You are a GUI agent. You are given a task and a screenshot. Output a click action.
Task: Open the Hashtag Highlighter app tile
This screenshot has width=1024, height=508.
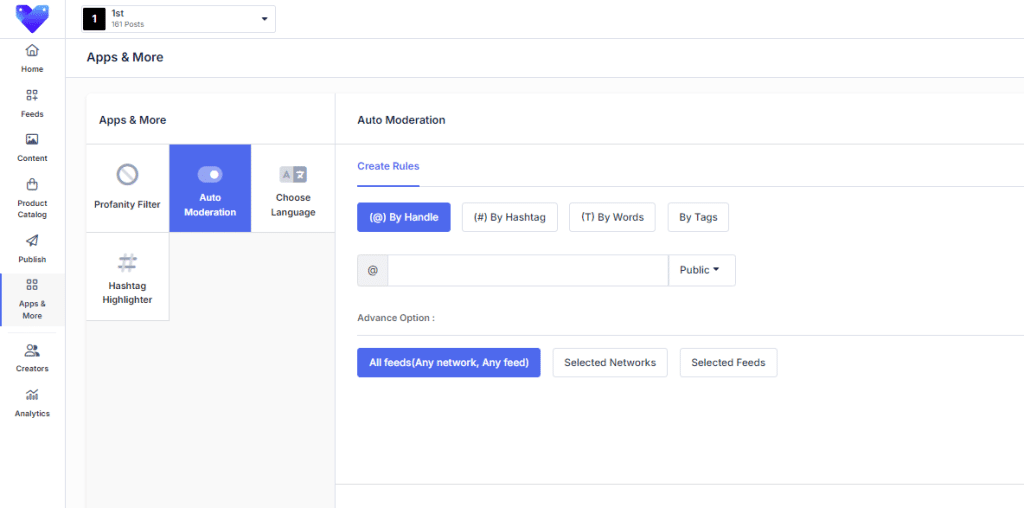pos(127,277)
